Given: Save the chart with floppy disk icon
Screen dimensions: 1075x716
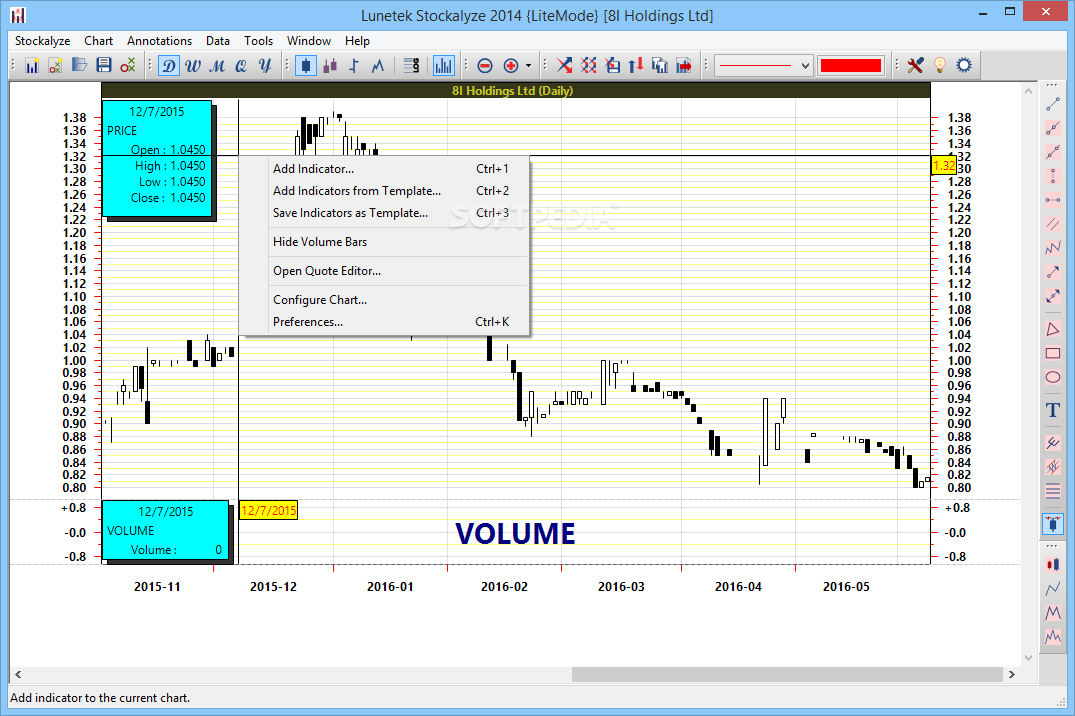Looking at the screenshot, I should (x=104, y=66).
